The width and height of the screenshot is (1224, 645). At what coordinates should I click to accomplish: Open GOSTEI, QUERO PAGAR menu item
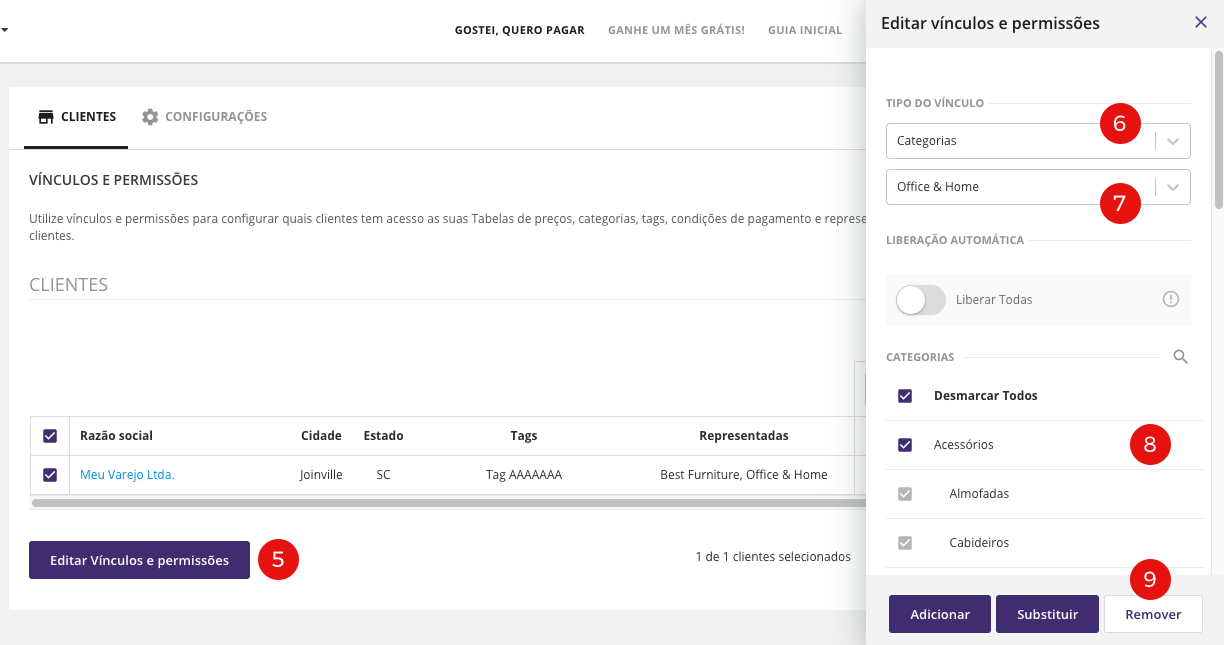[x=519, y=30]
